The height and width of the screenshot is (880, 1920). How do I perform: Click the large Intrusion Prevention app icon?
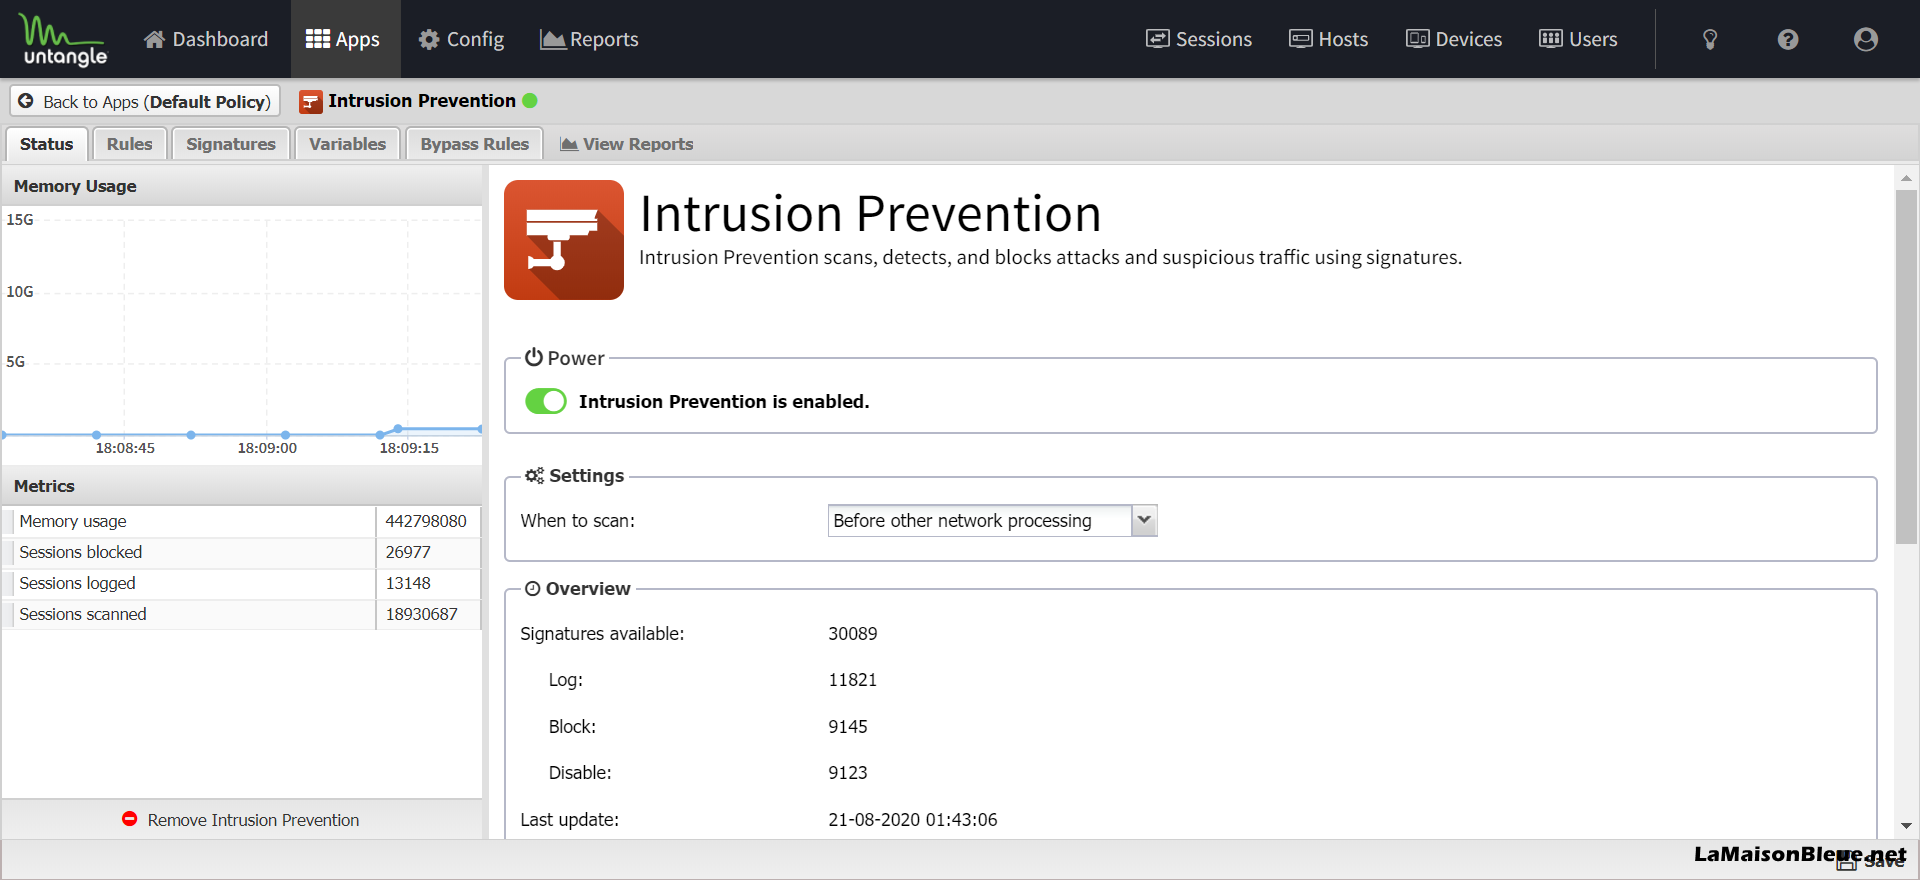pos(564,240)
